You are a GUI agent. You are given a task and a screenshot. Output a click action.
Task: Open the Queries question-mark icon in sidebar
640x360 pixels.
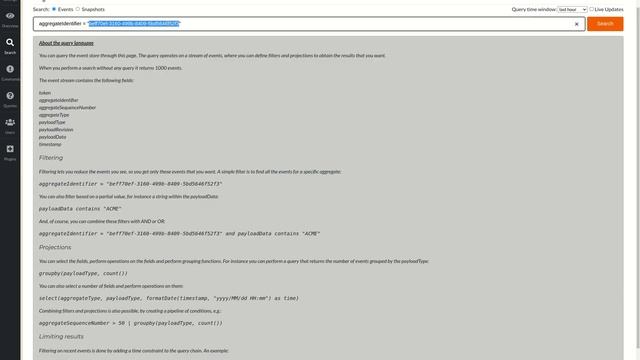tap(10, 96)
